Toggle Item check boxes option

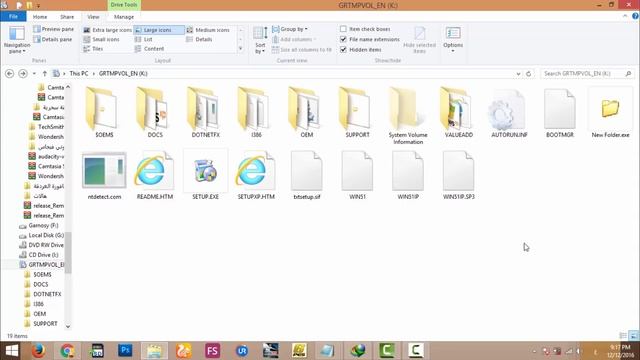point(365,29)
